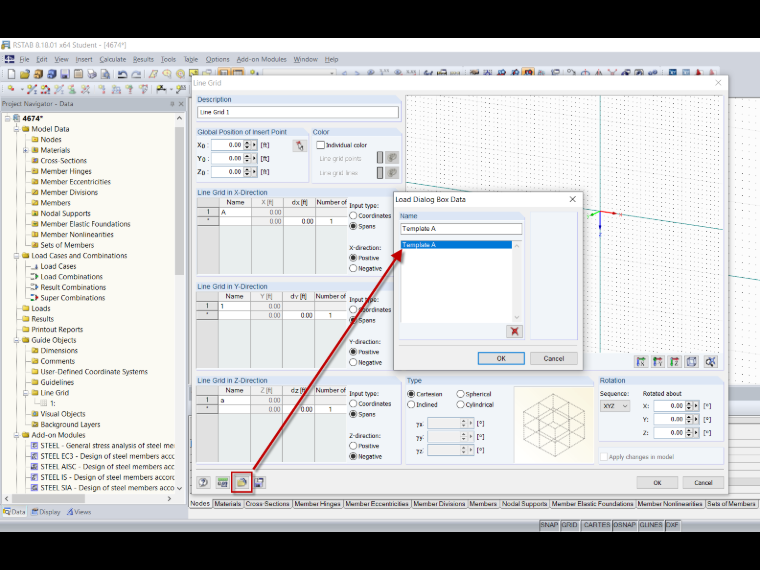
Task: Open the rotation Sequence XYZ dropdown
Action: (615, 406)
